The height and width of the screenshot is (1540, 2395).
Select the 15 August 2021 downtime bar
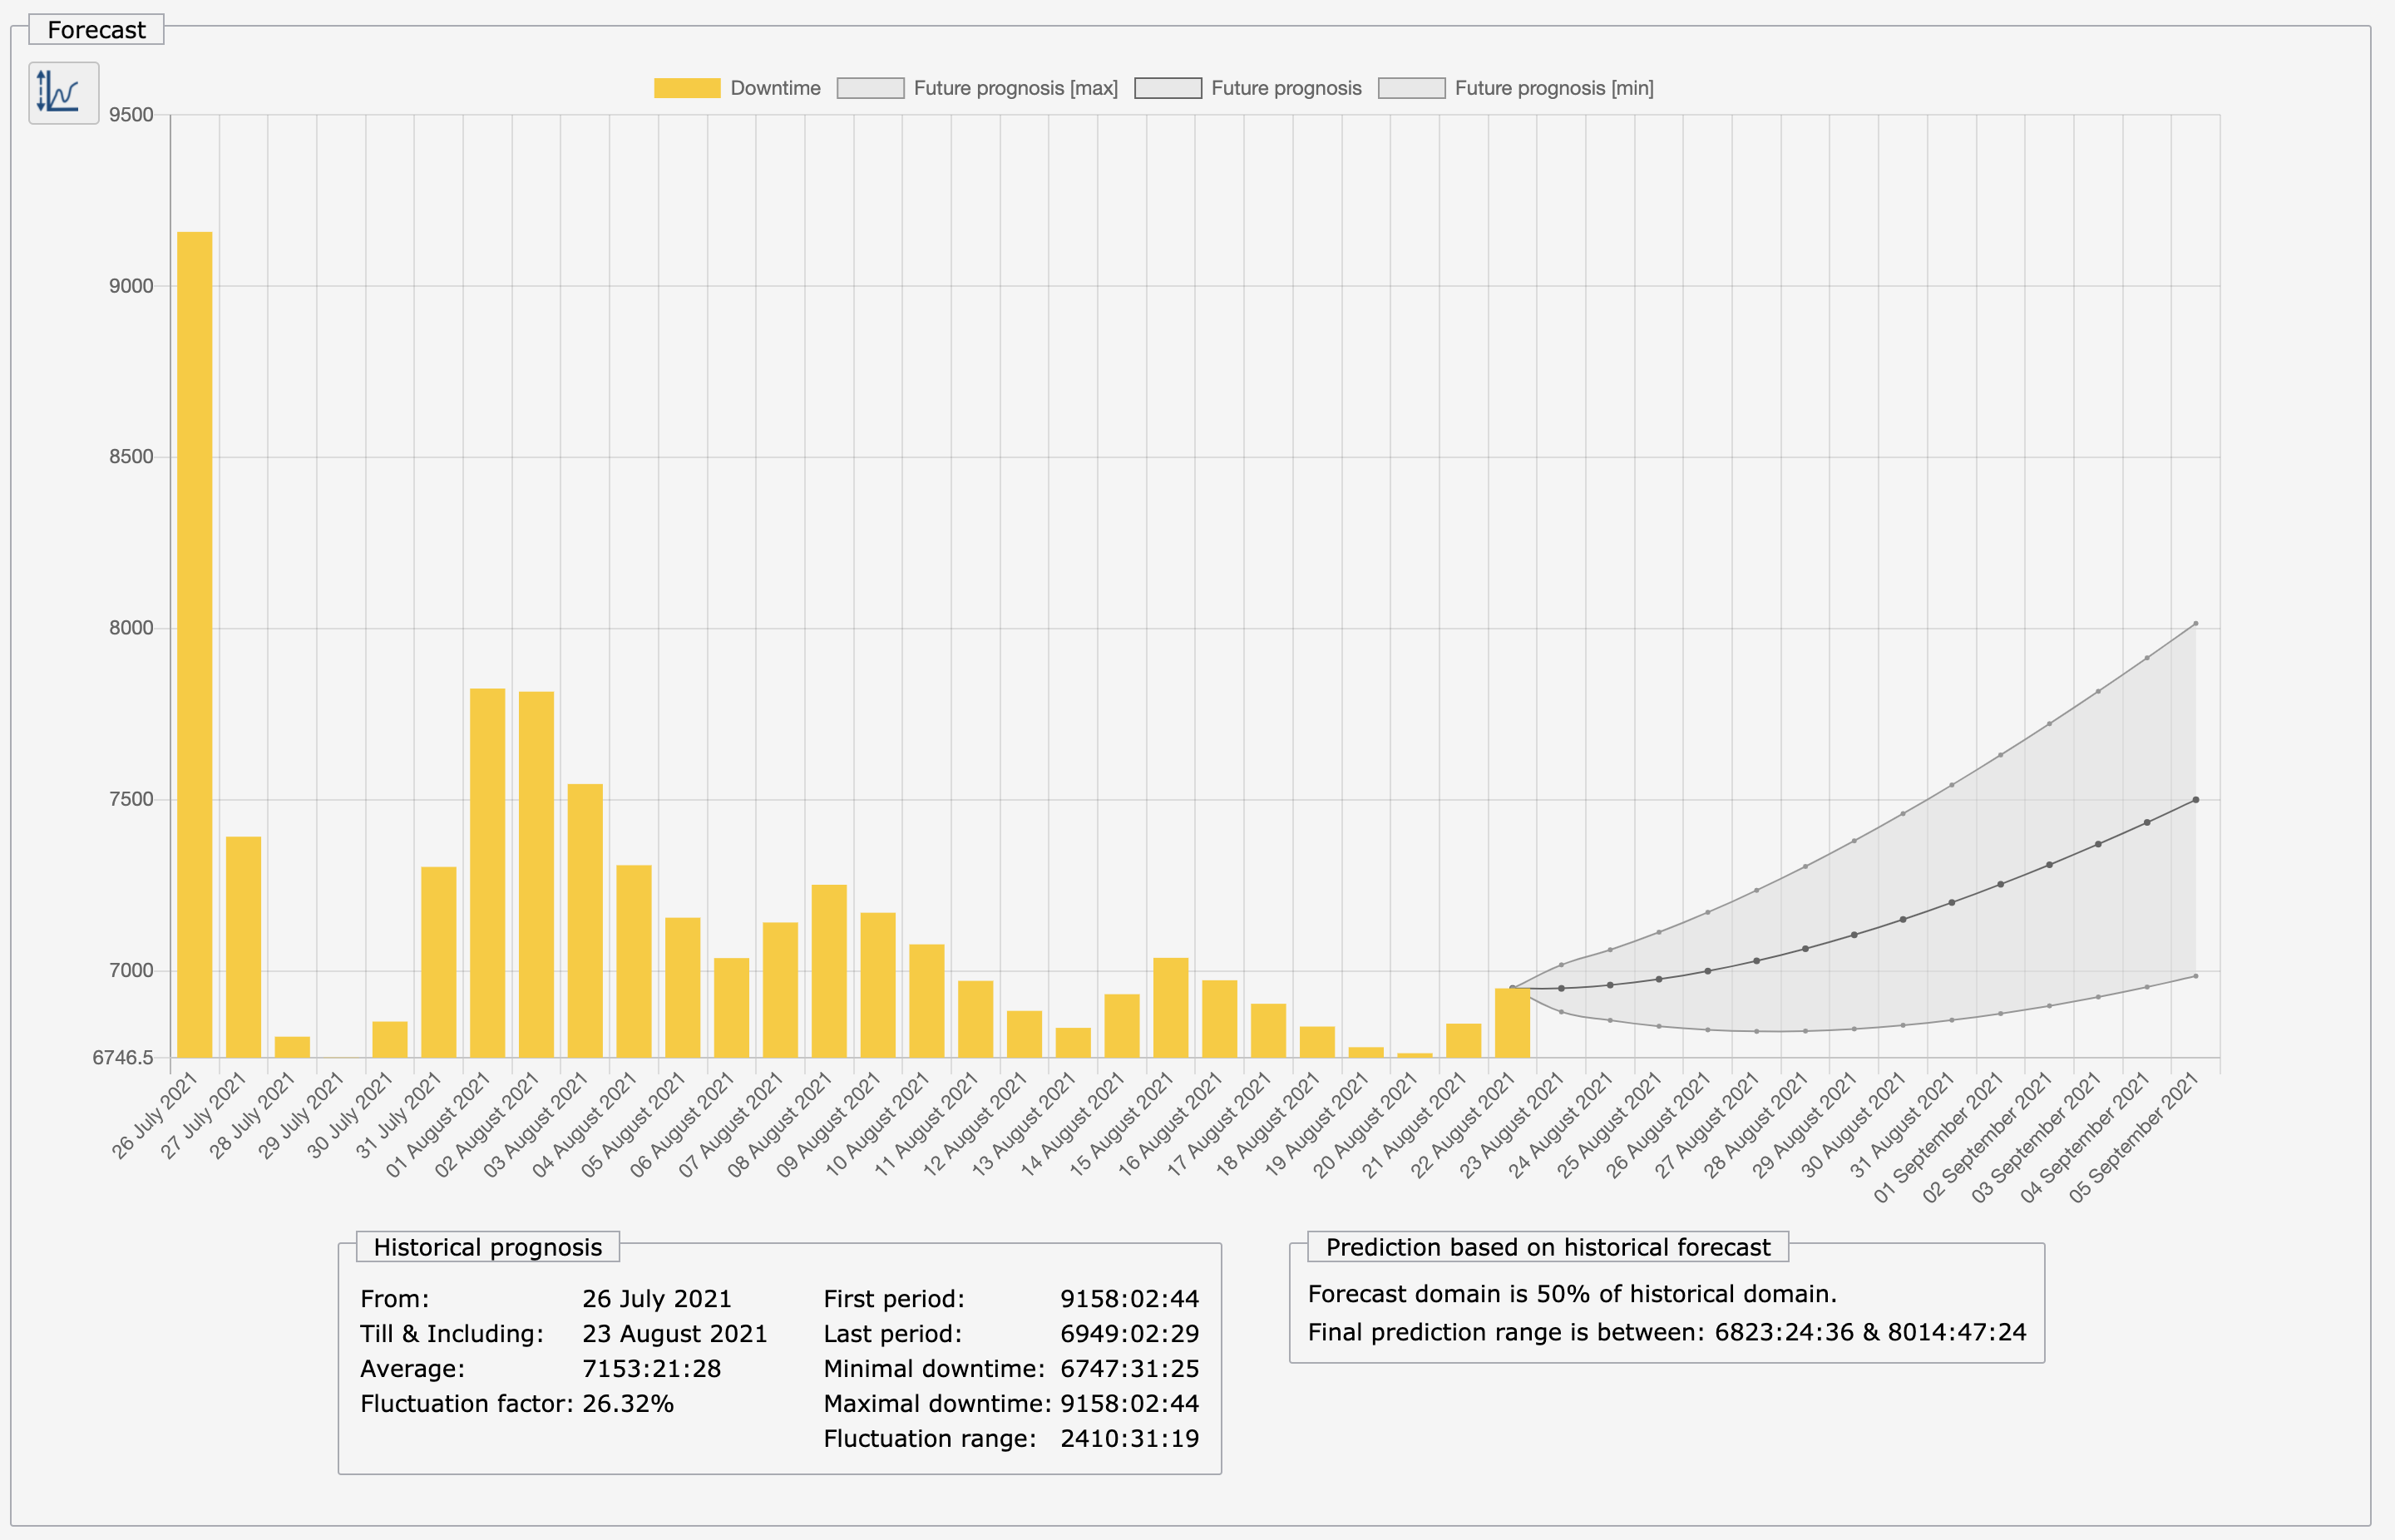[1170, 1007]
